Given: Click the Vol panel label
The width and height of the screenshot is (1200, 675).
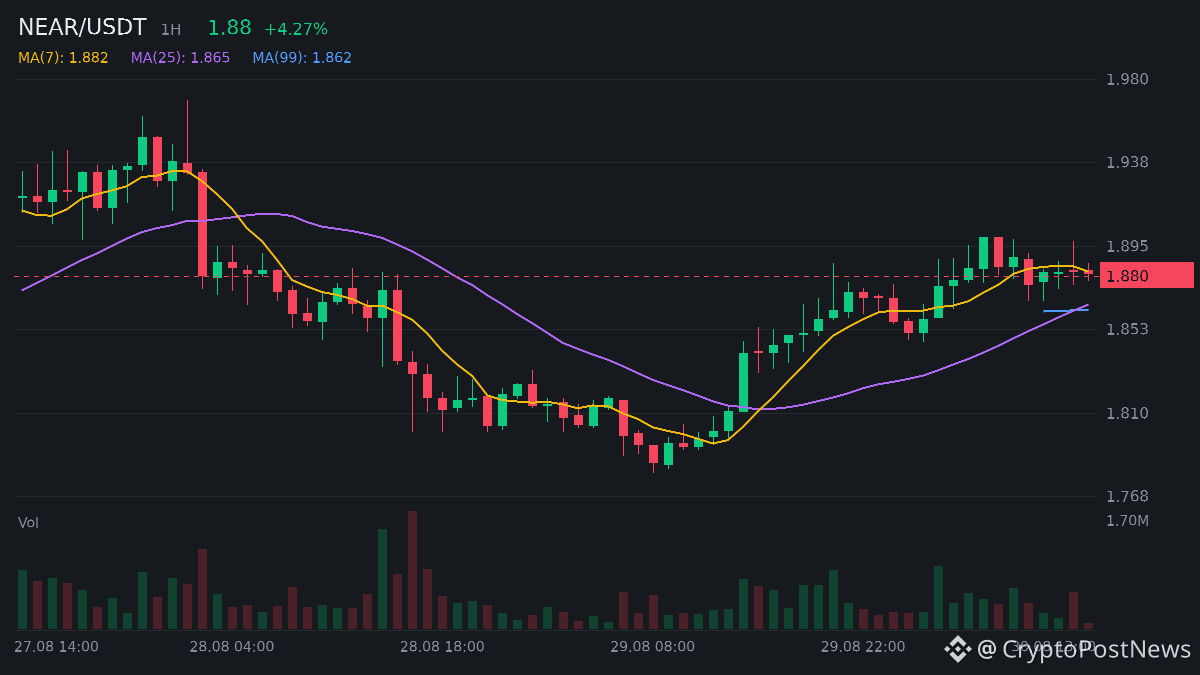Looking at the screenshot, I should 28,523.
